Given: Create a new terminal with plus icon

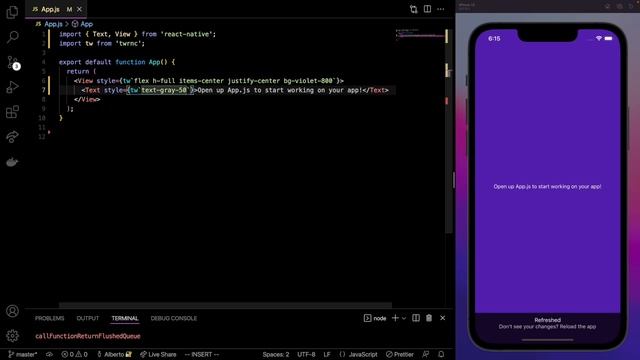Looking at the screenshot, I should click(395, 318).
